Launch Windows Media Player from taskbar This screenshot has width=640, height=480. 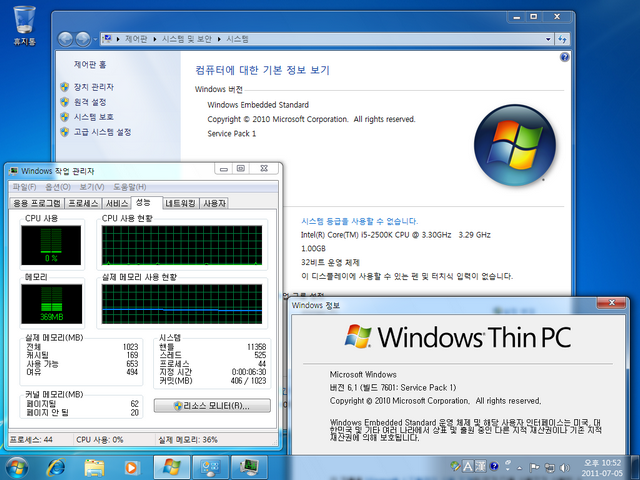tap(131, 468)
